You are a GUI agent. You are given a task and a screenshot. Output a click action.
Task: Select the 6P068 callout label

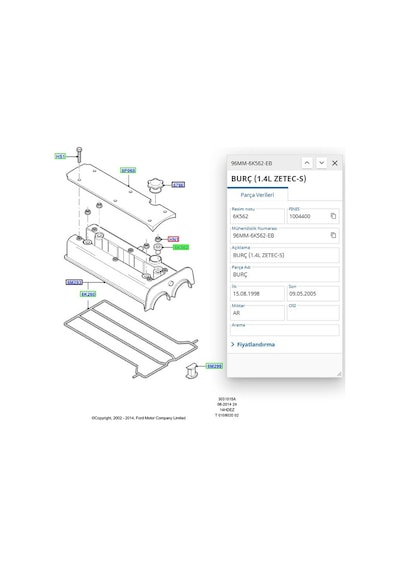click(128, 170)
